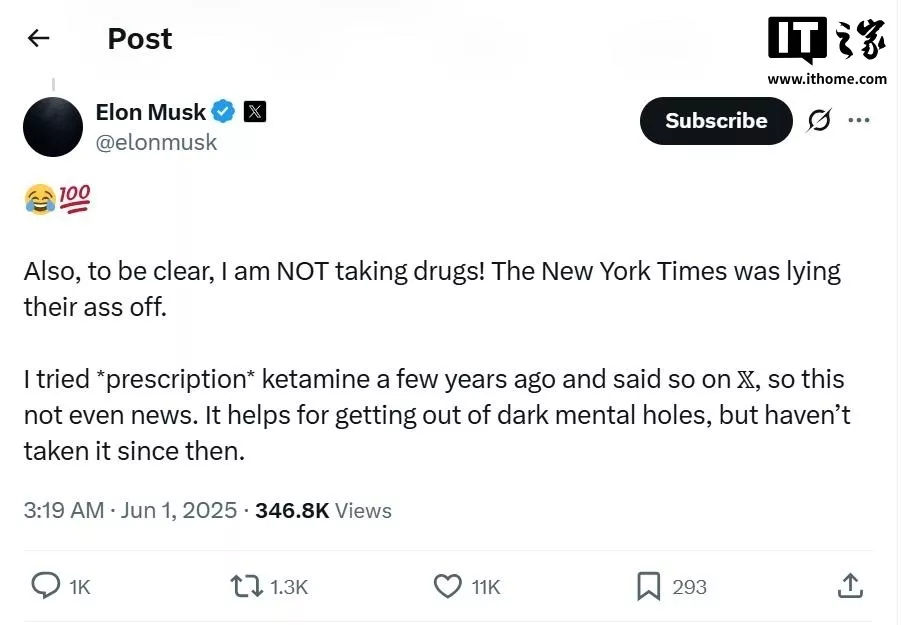Click the 11K likes count
This screenshot has width=901, height=625.
click(486, 587)
